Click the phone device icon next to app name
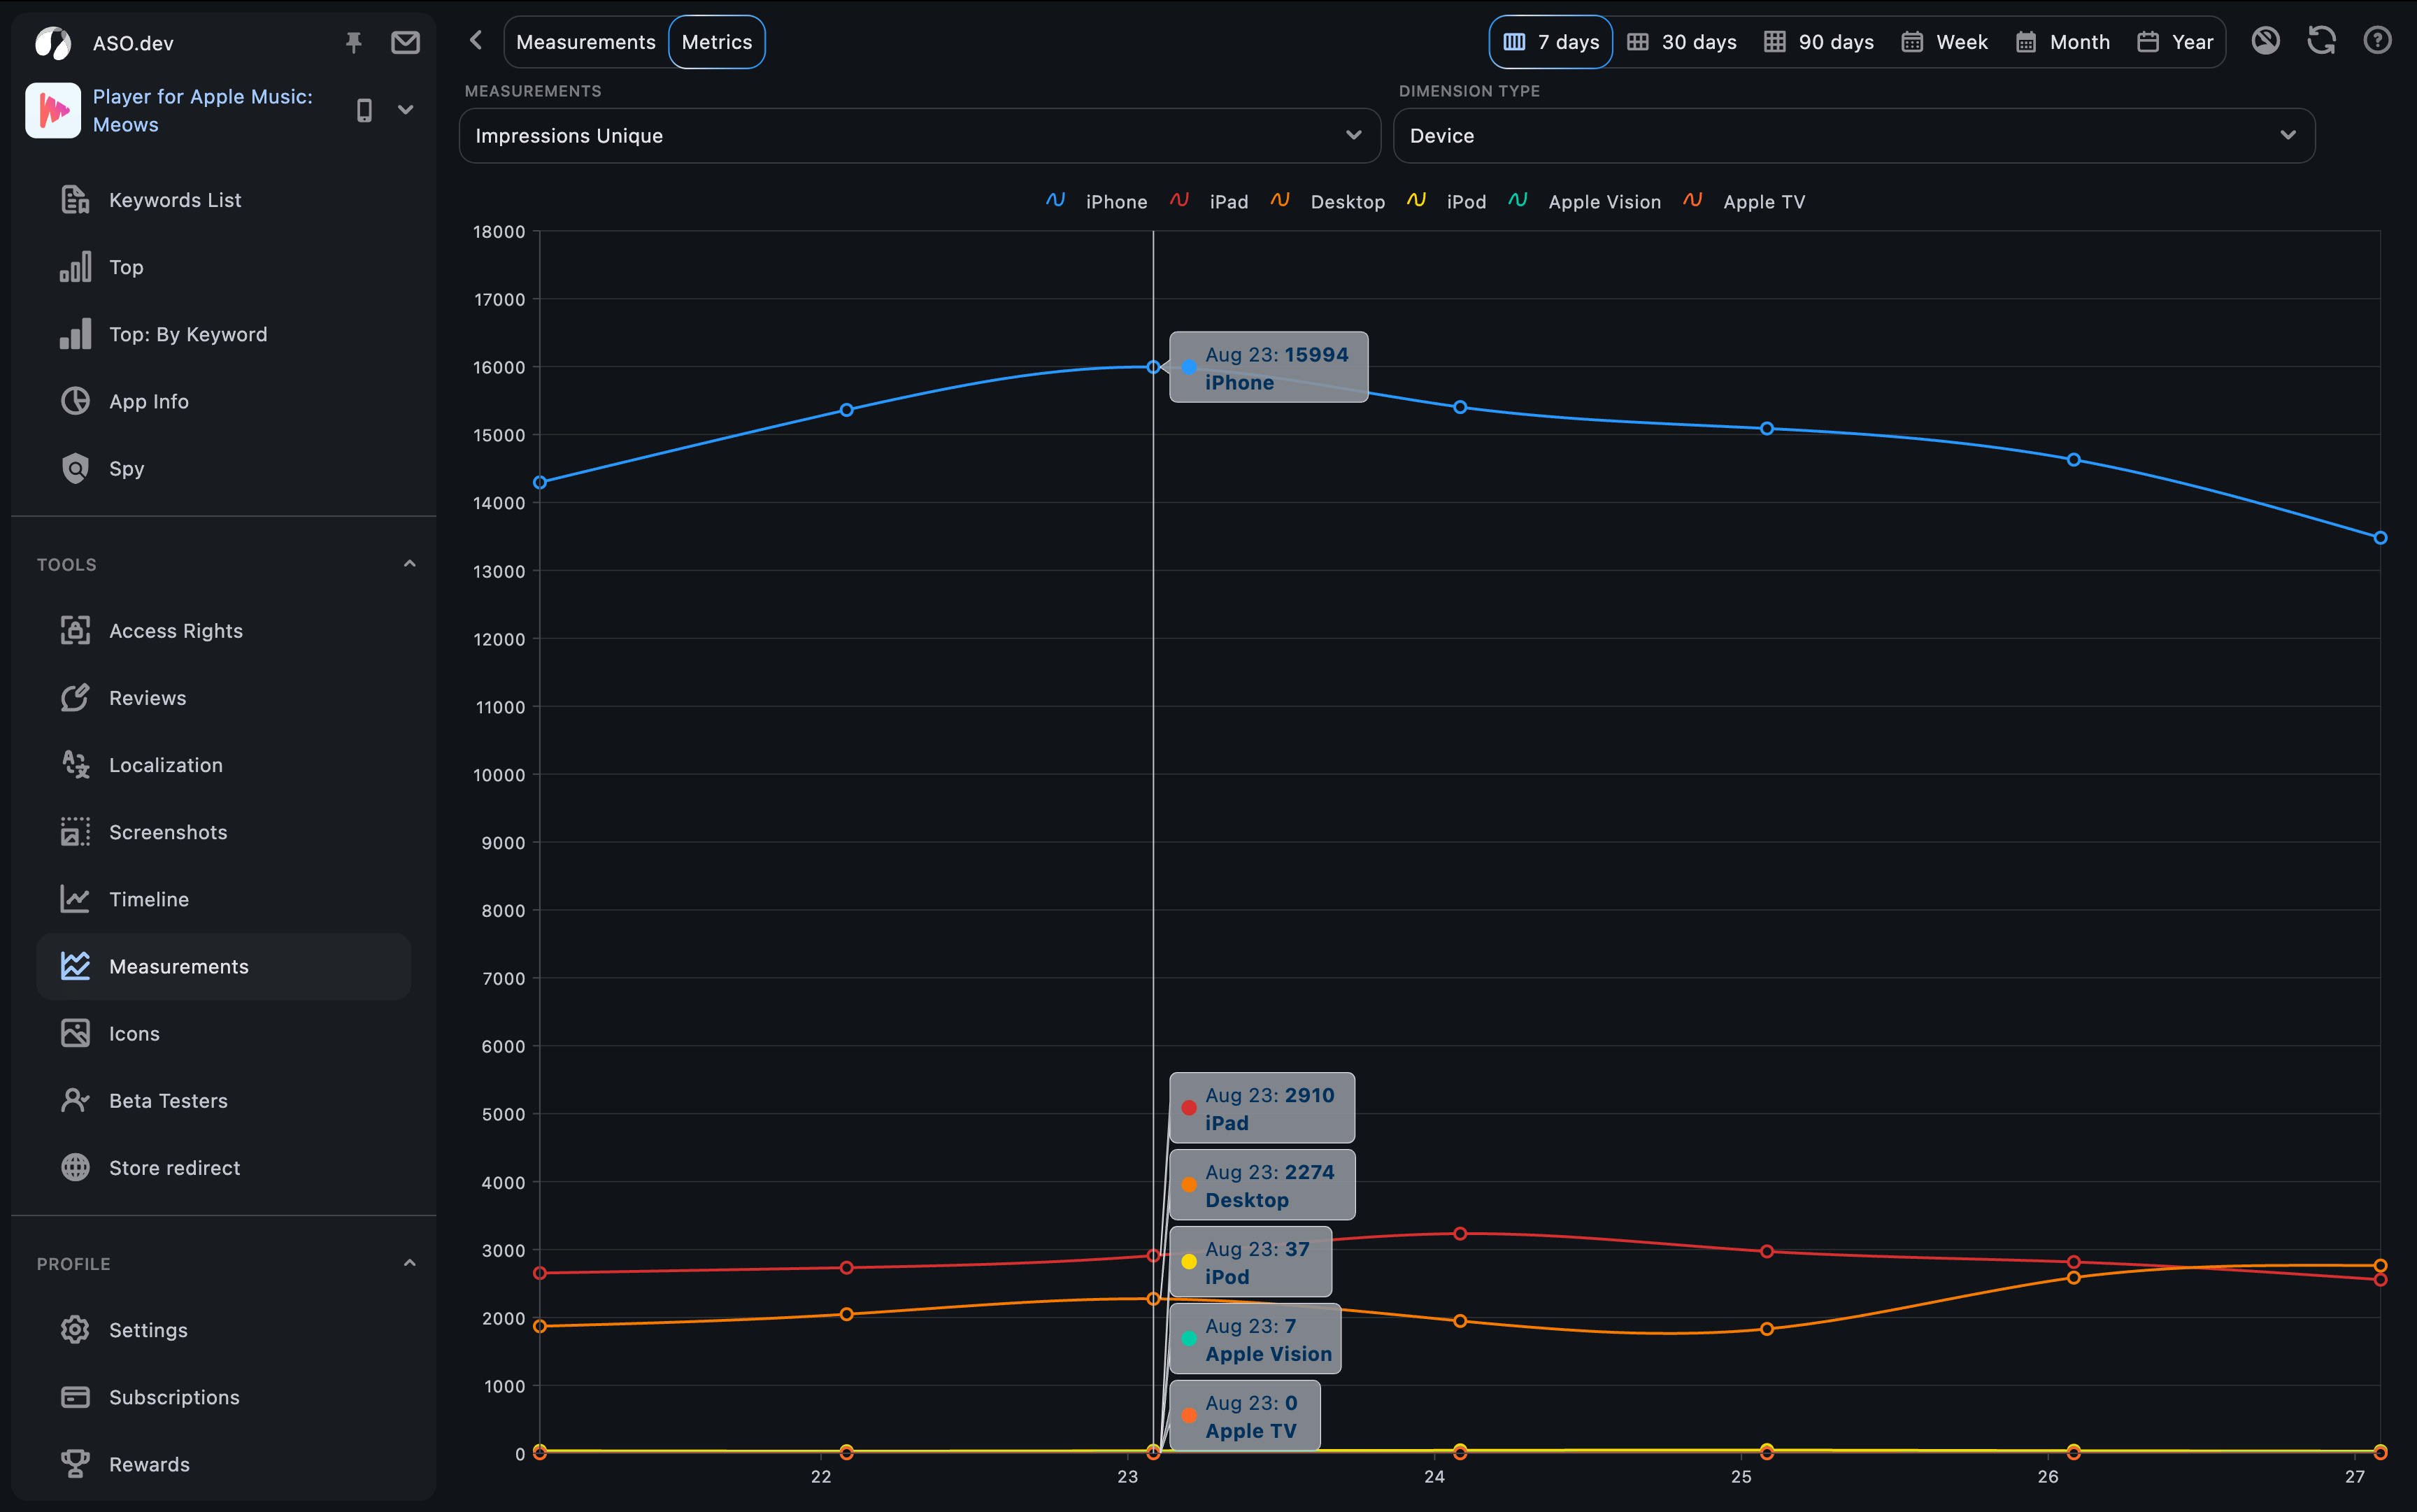This screenshot has width=2417, height=1512. (364, 110)
